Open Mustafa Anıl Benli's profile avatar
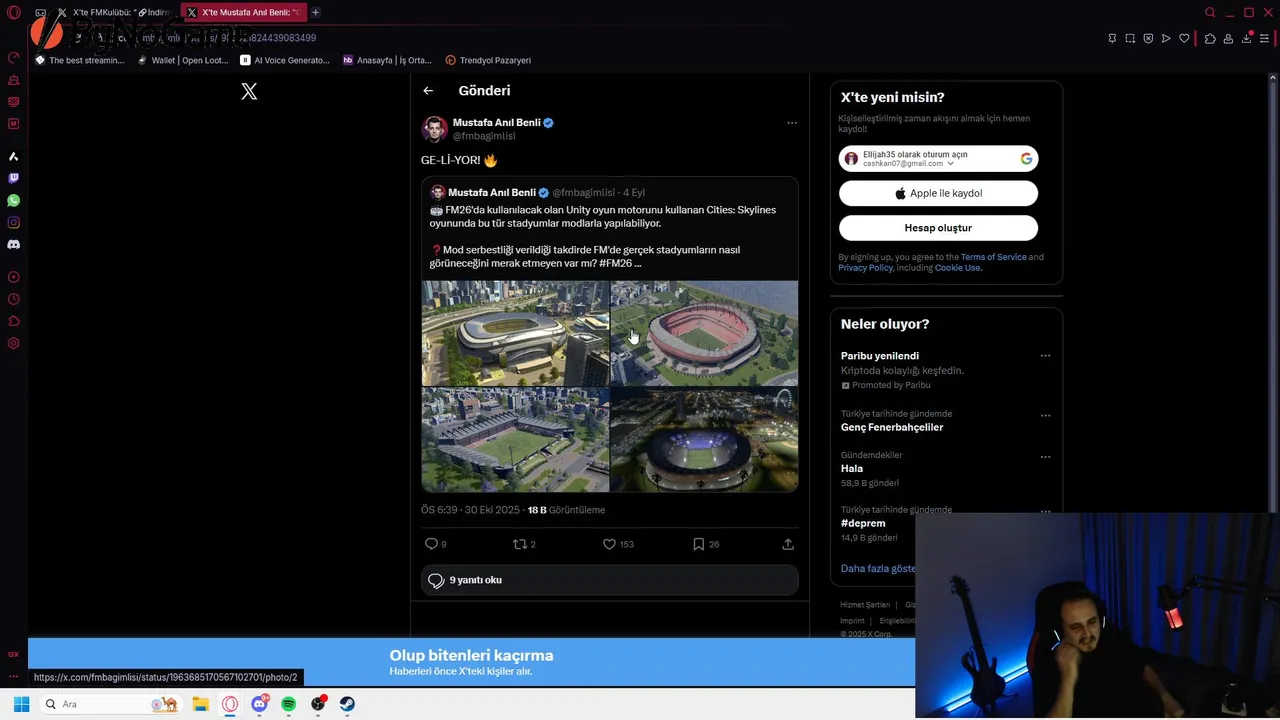This screenshot has width=1280, height=720. (x=435, y=129)
